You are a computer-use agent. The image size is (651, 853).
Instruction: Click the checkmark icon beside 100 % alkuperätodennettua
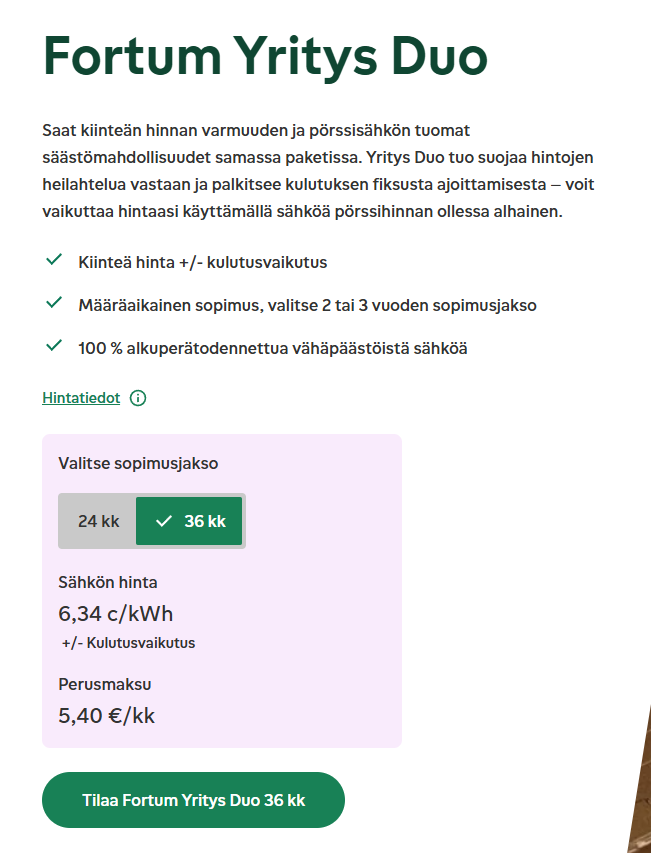[x=54, y=347]
